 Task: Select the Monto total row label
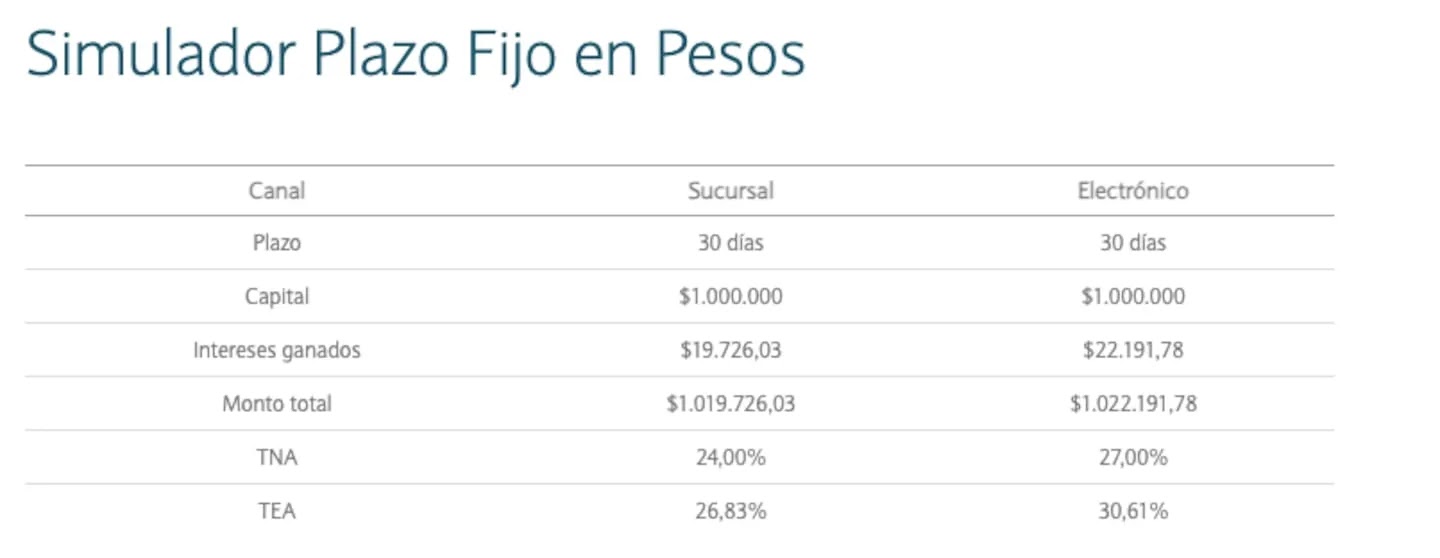coord(277,404)
